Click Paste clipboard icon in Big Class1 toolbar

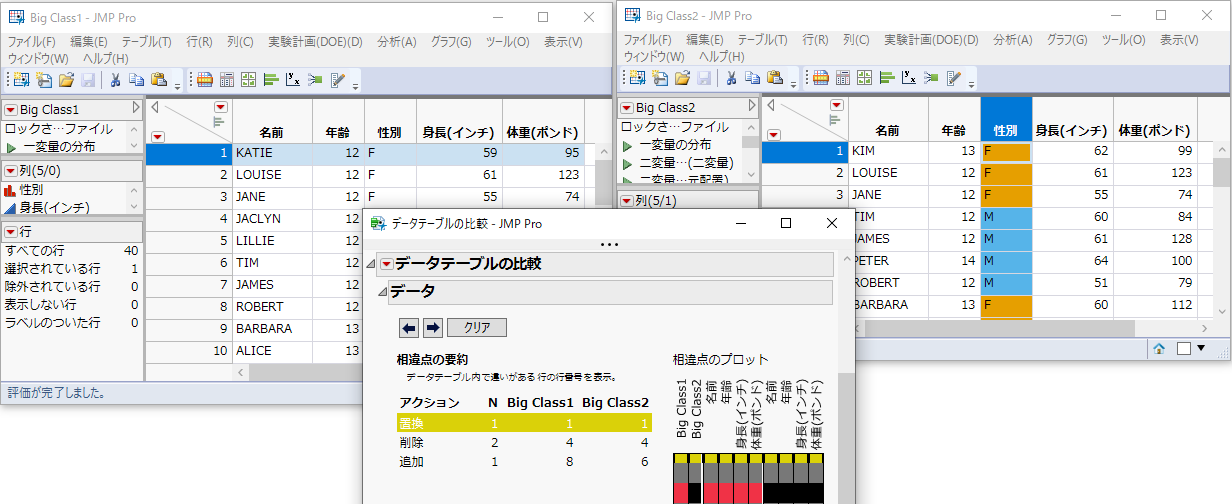158,80
